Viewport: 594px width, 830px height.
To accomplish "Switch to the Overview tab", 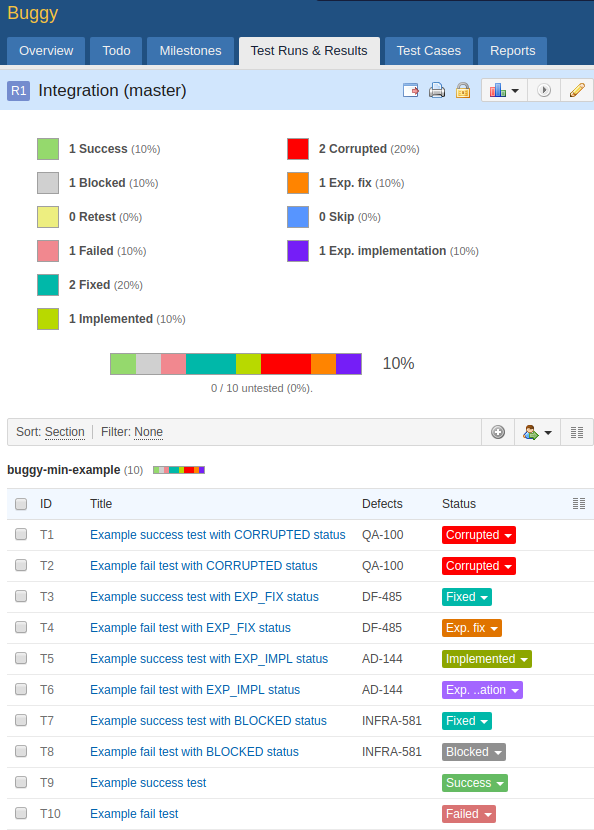I will click(46, 51).
